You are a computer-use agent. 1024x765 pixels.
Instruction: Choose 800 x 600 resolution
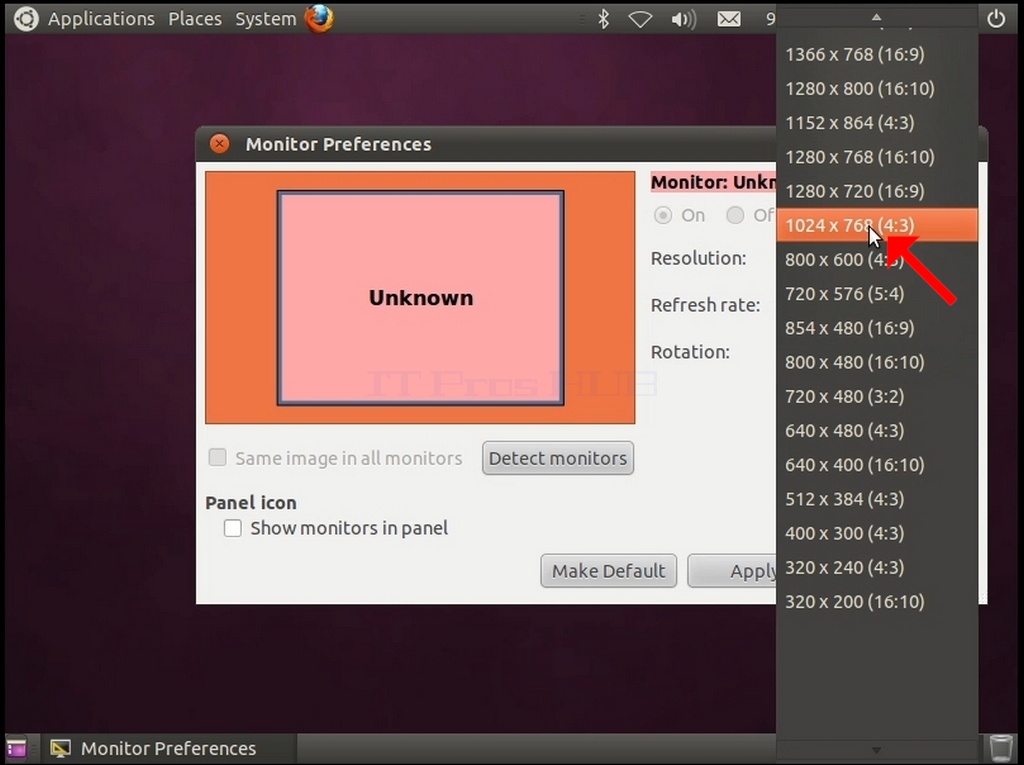click(877, 259)
